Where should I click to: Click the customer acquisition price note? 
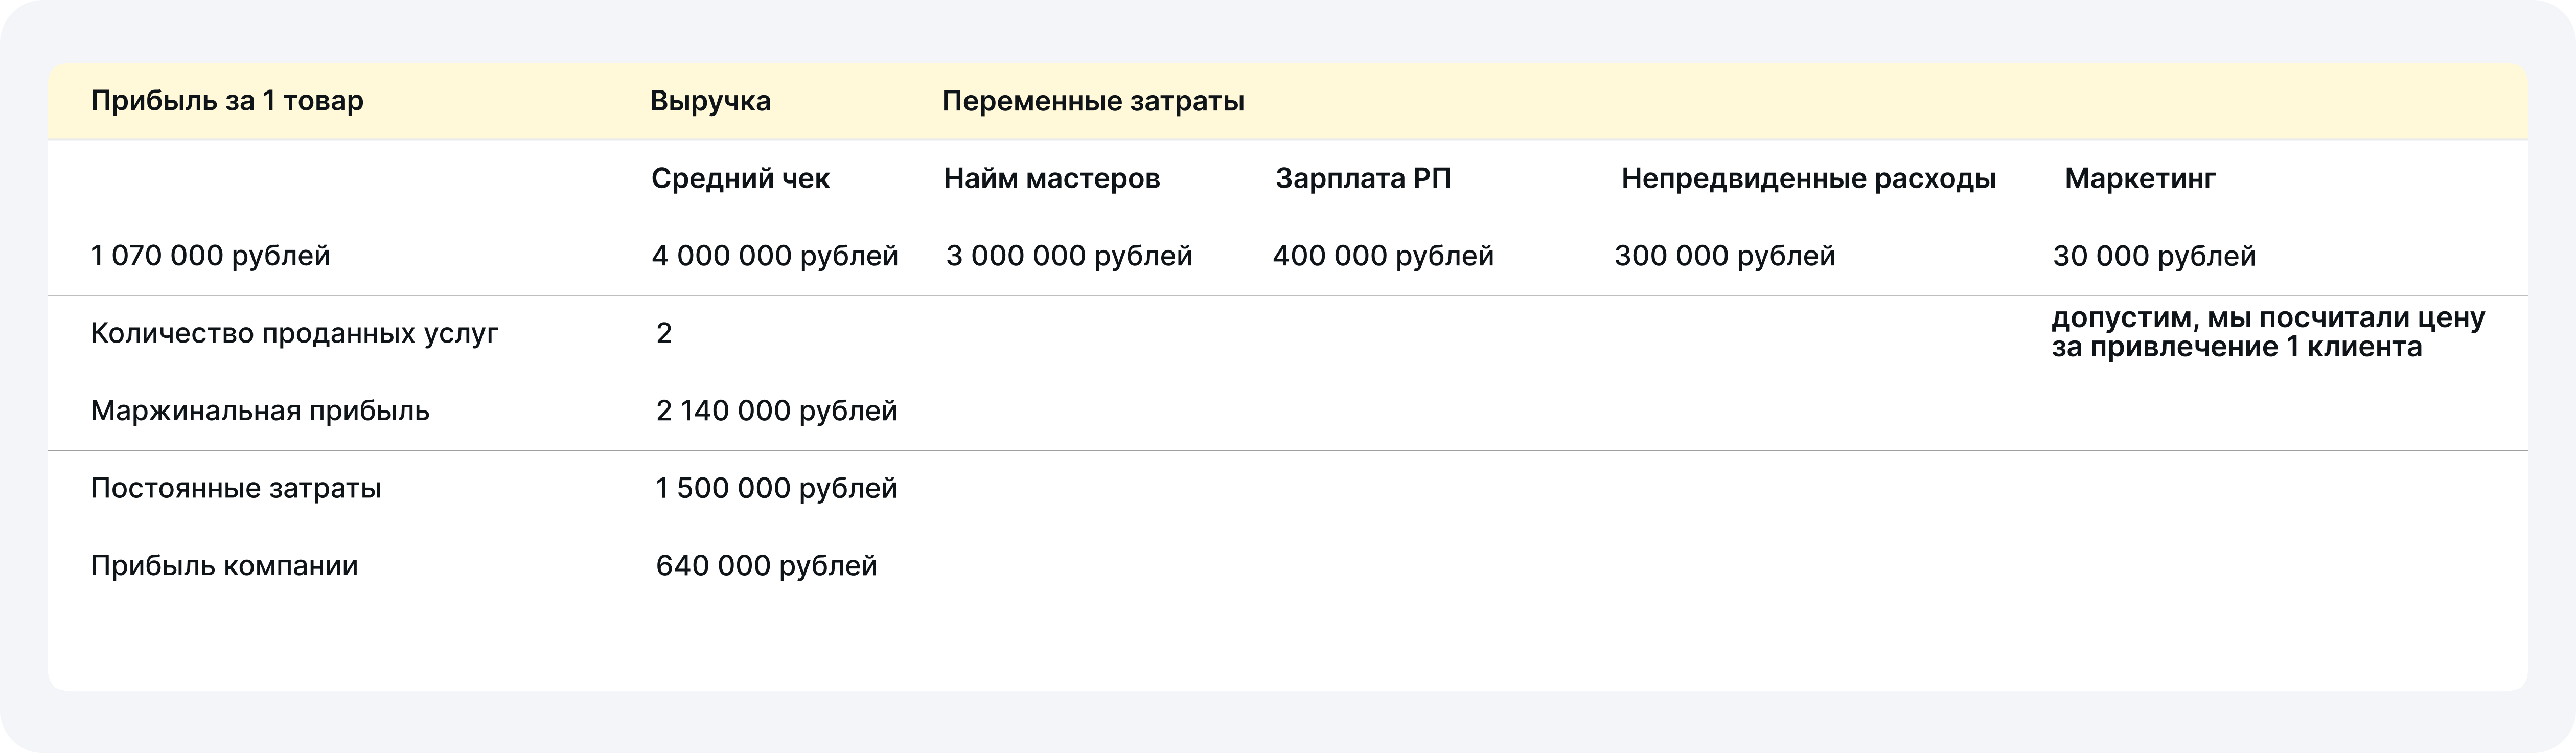[x=2267, y=333]
